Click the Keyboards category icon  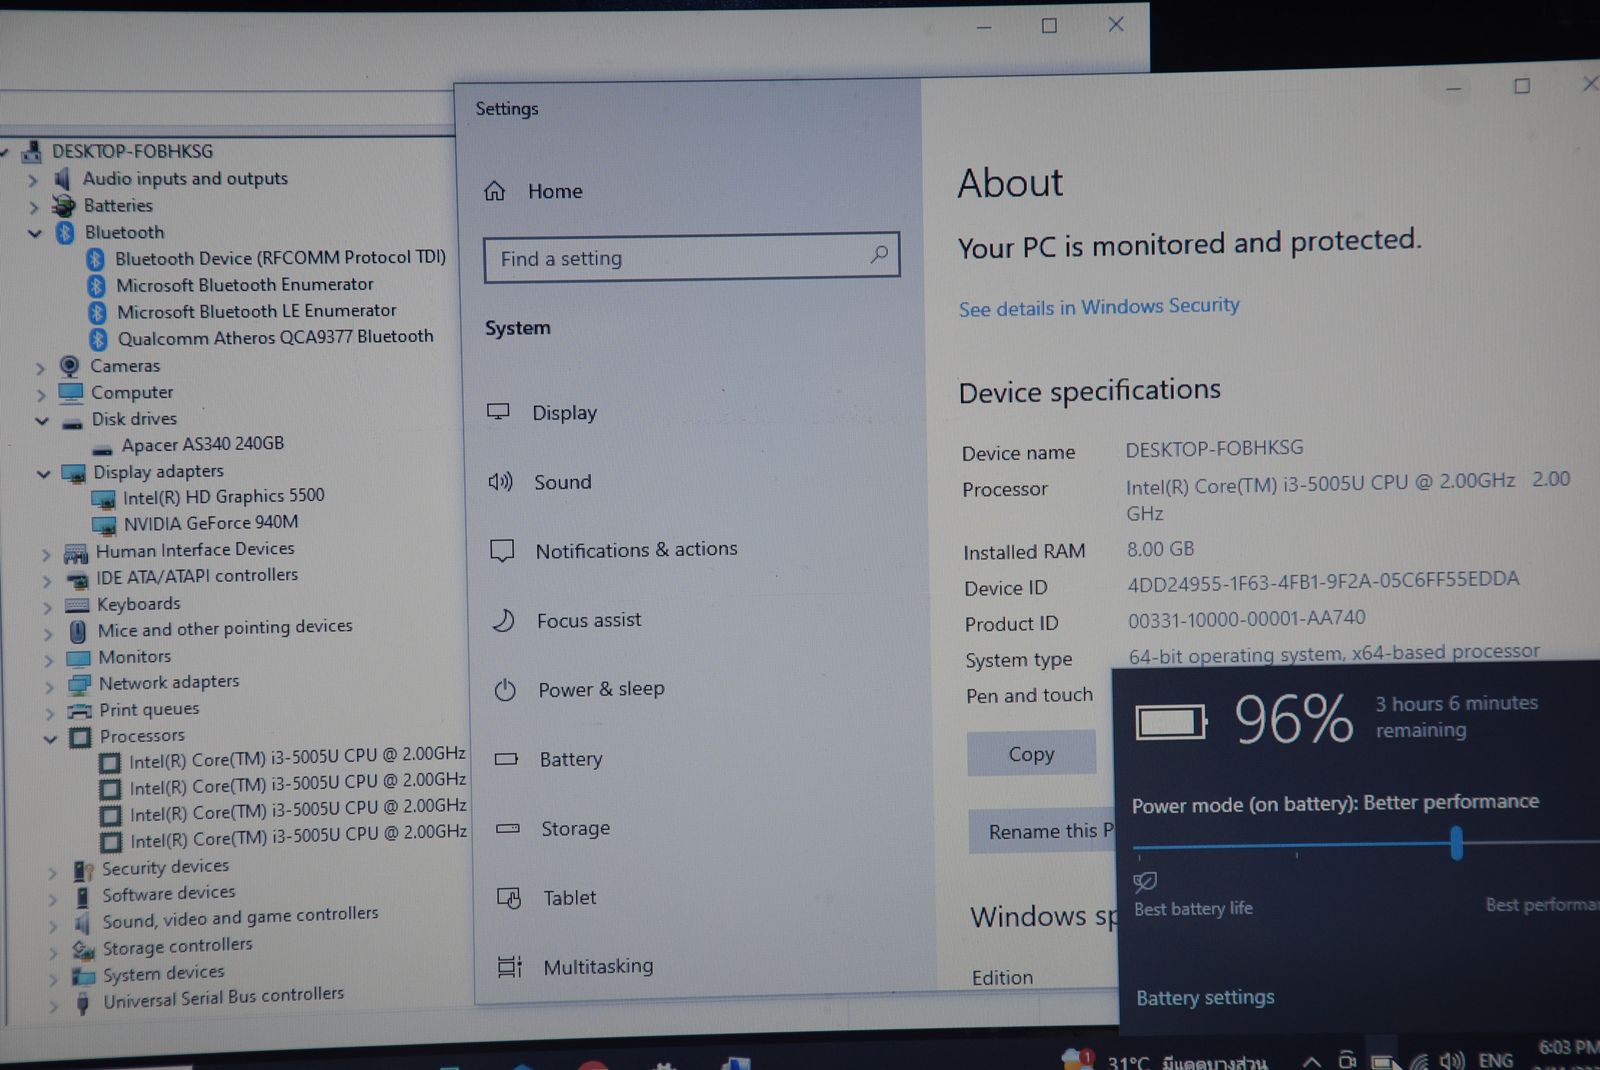pyautogui.click(x=77, y=605)
